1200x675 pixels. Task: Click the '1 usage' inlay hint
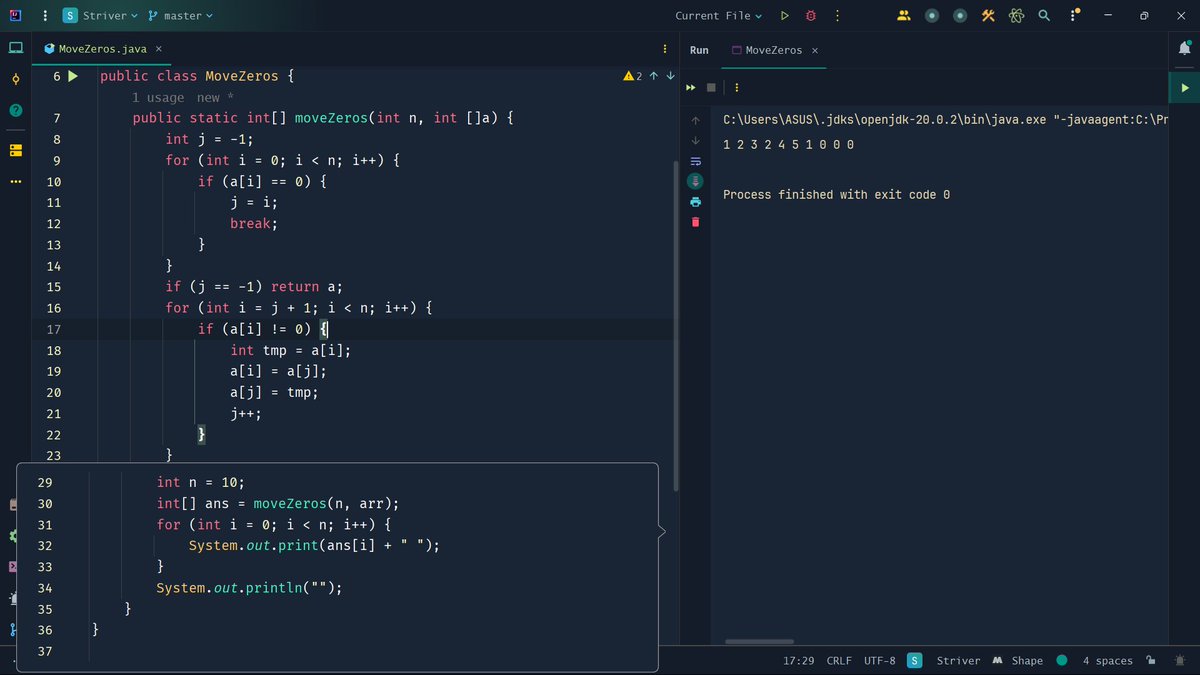click(x=158, y=97)
